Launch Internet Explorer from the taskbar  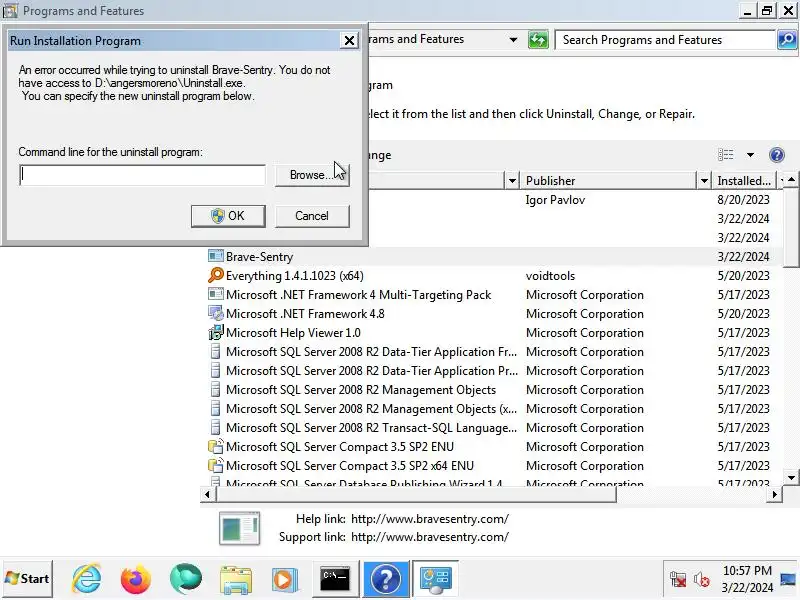(86, 579)
